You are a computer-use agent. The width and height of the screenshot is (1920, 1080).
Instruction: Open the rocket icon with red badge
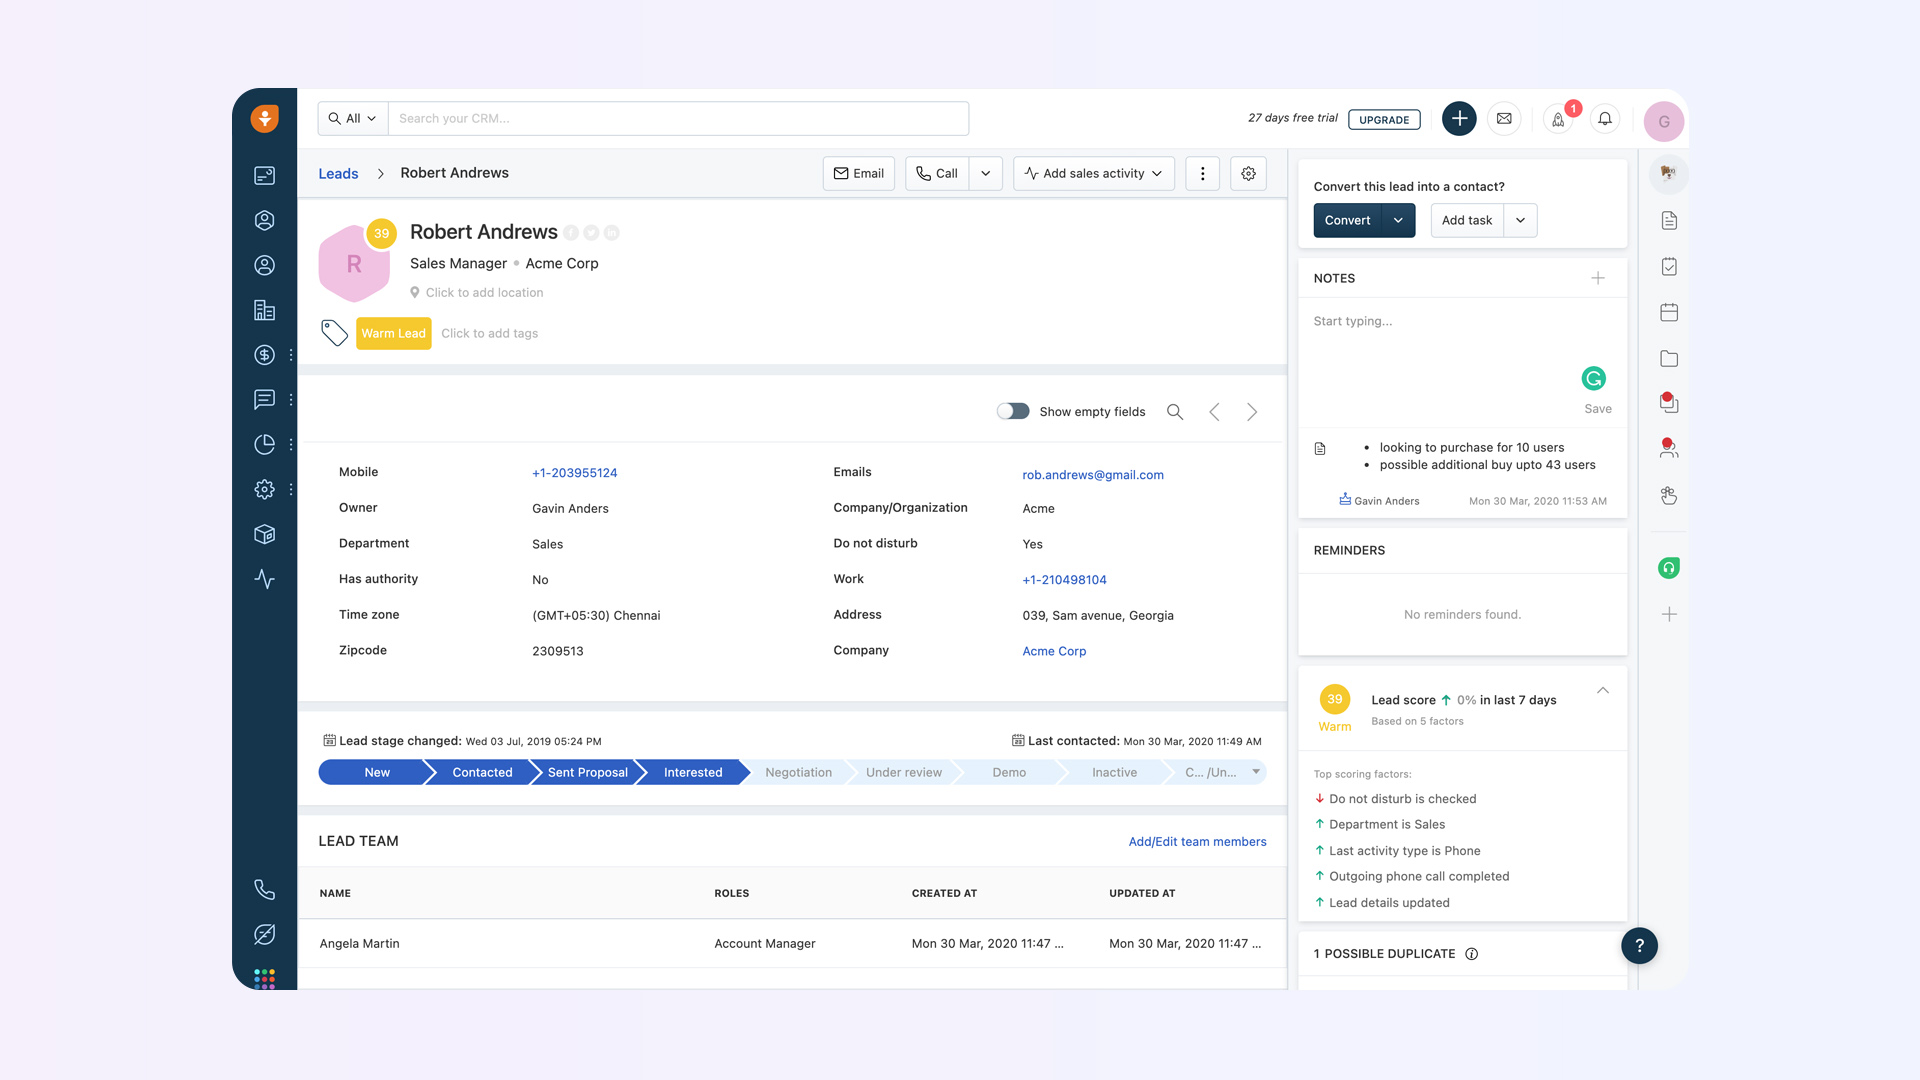coord(1558,119)
